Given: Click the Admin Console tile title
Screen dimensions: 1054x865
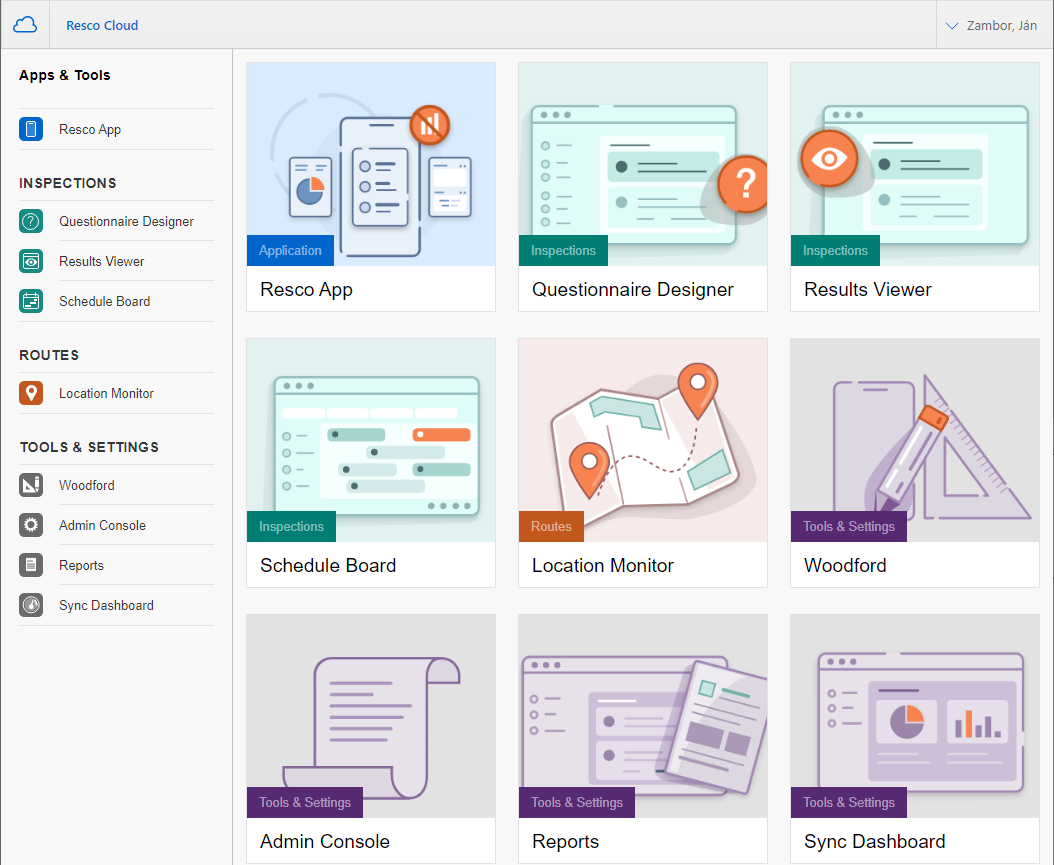Looking at the screenshot, I should (325, 842).
